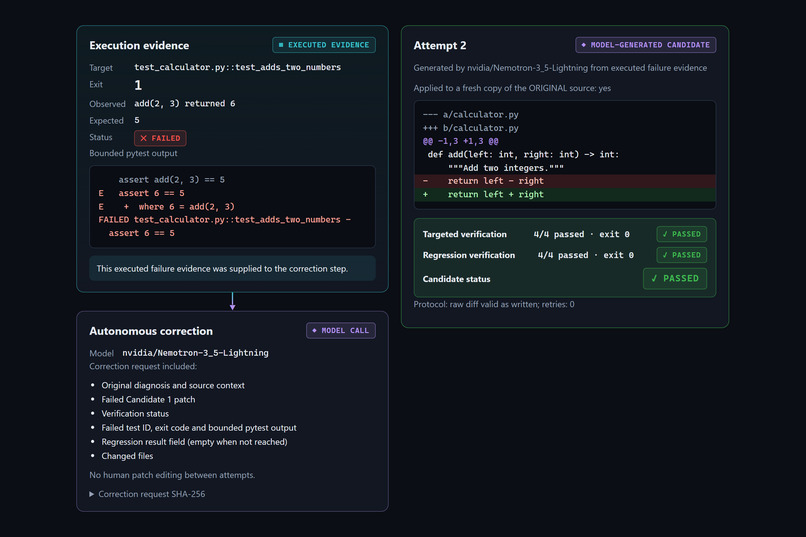Click the 'Bounded pytest output' label
Screen dimensions: 806x537
(133, 153)
